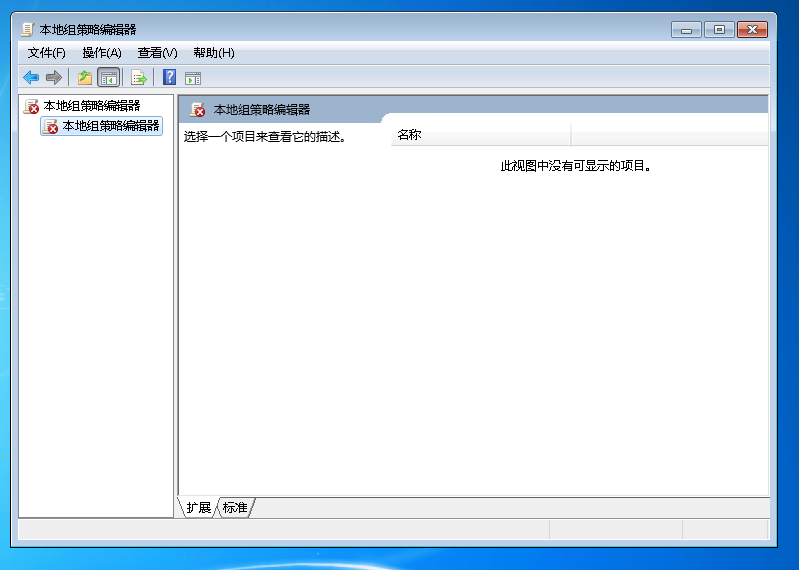
Task: Click the window title text 本地组策略编辑器
Action: (x=88, y=30)
